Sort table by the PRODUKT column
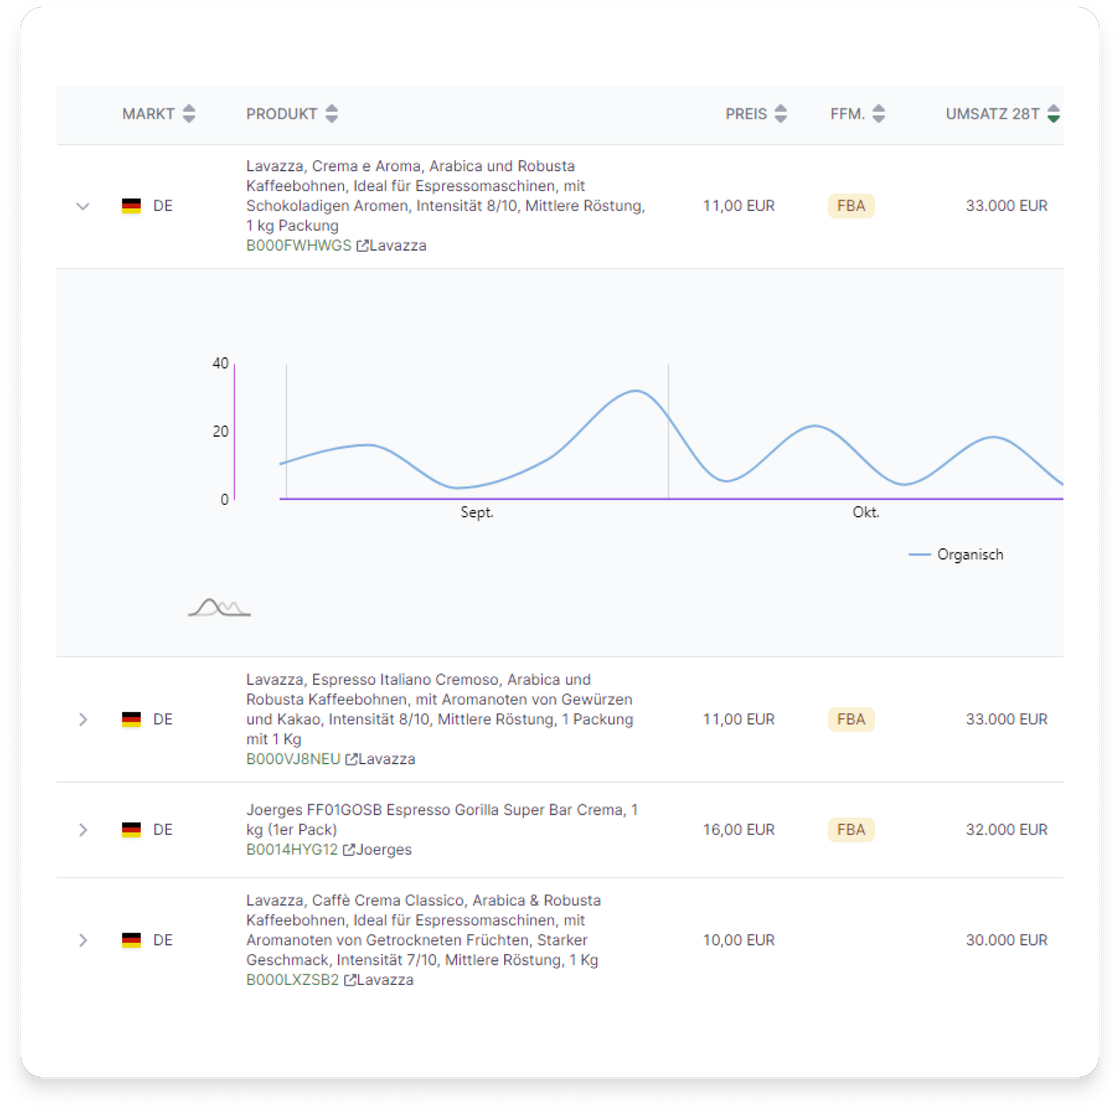Image resolution: width=1120 pixels, height=1112 pixels. [331, 114]
